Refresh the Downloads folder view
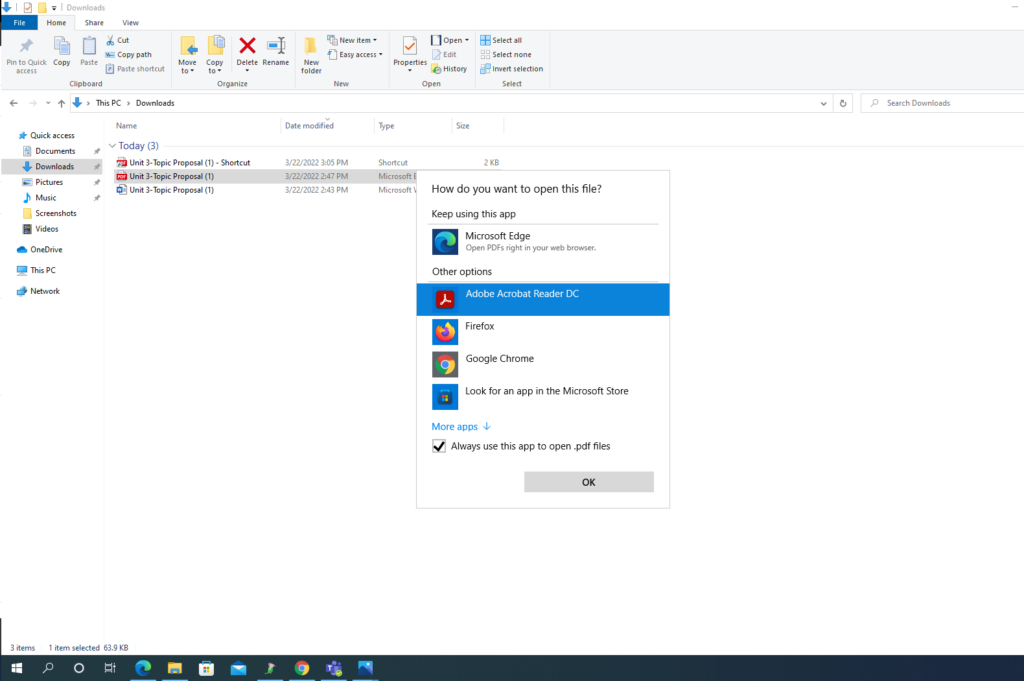The image size is (1024, 681). 843,103
